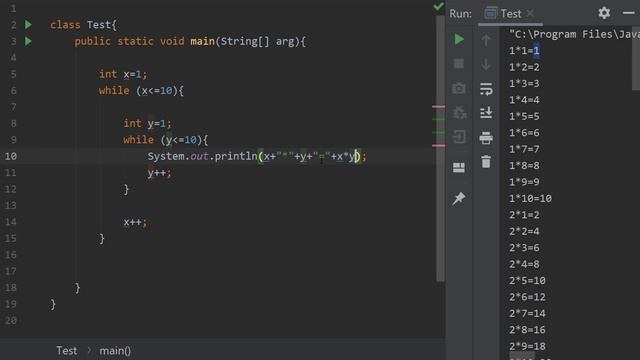Click on 'while (y<=10){' code line

coord(166,140)
